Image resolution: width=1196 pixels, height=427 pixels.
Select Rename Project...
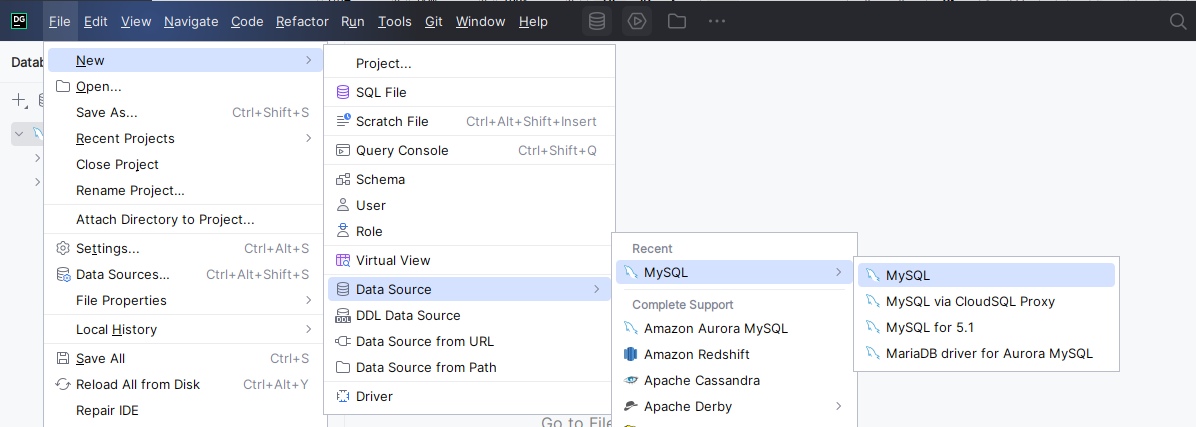(183, 190)
